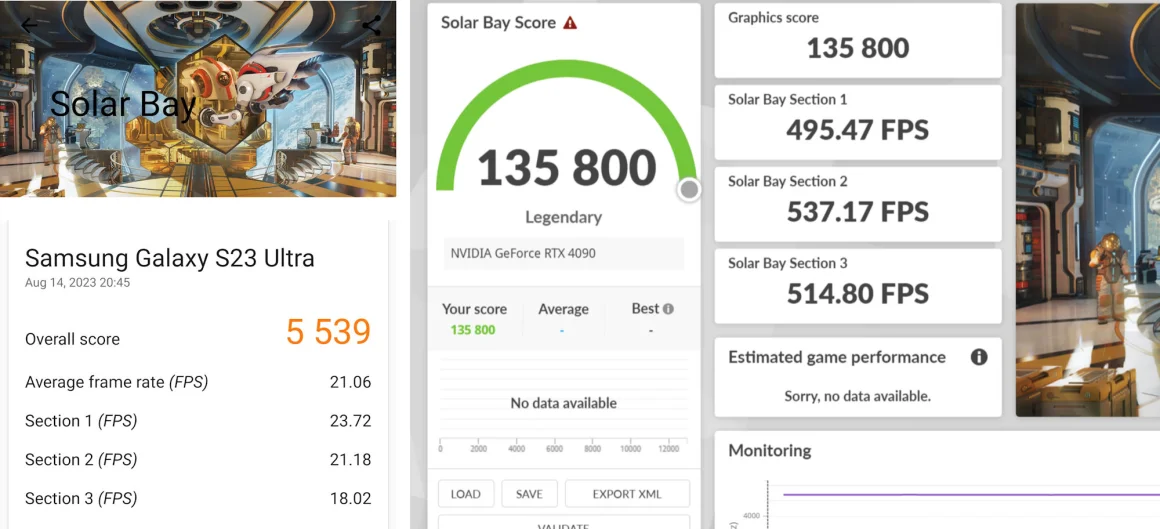Tap the share icon on Solar Bay

click(x=371, y=25)
